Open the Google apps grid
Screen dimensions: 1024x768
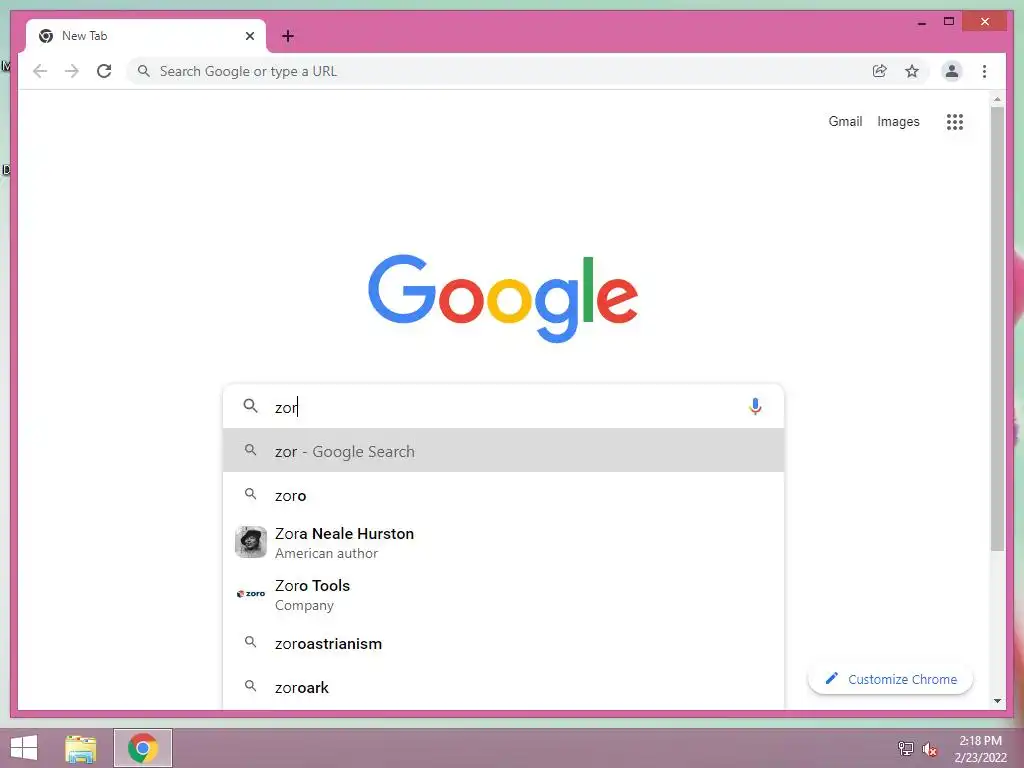pyautogui.click(x=955, y=121)
